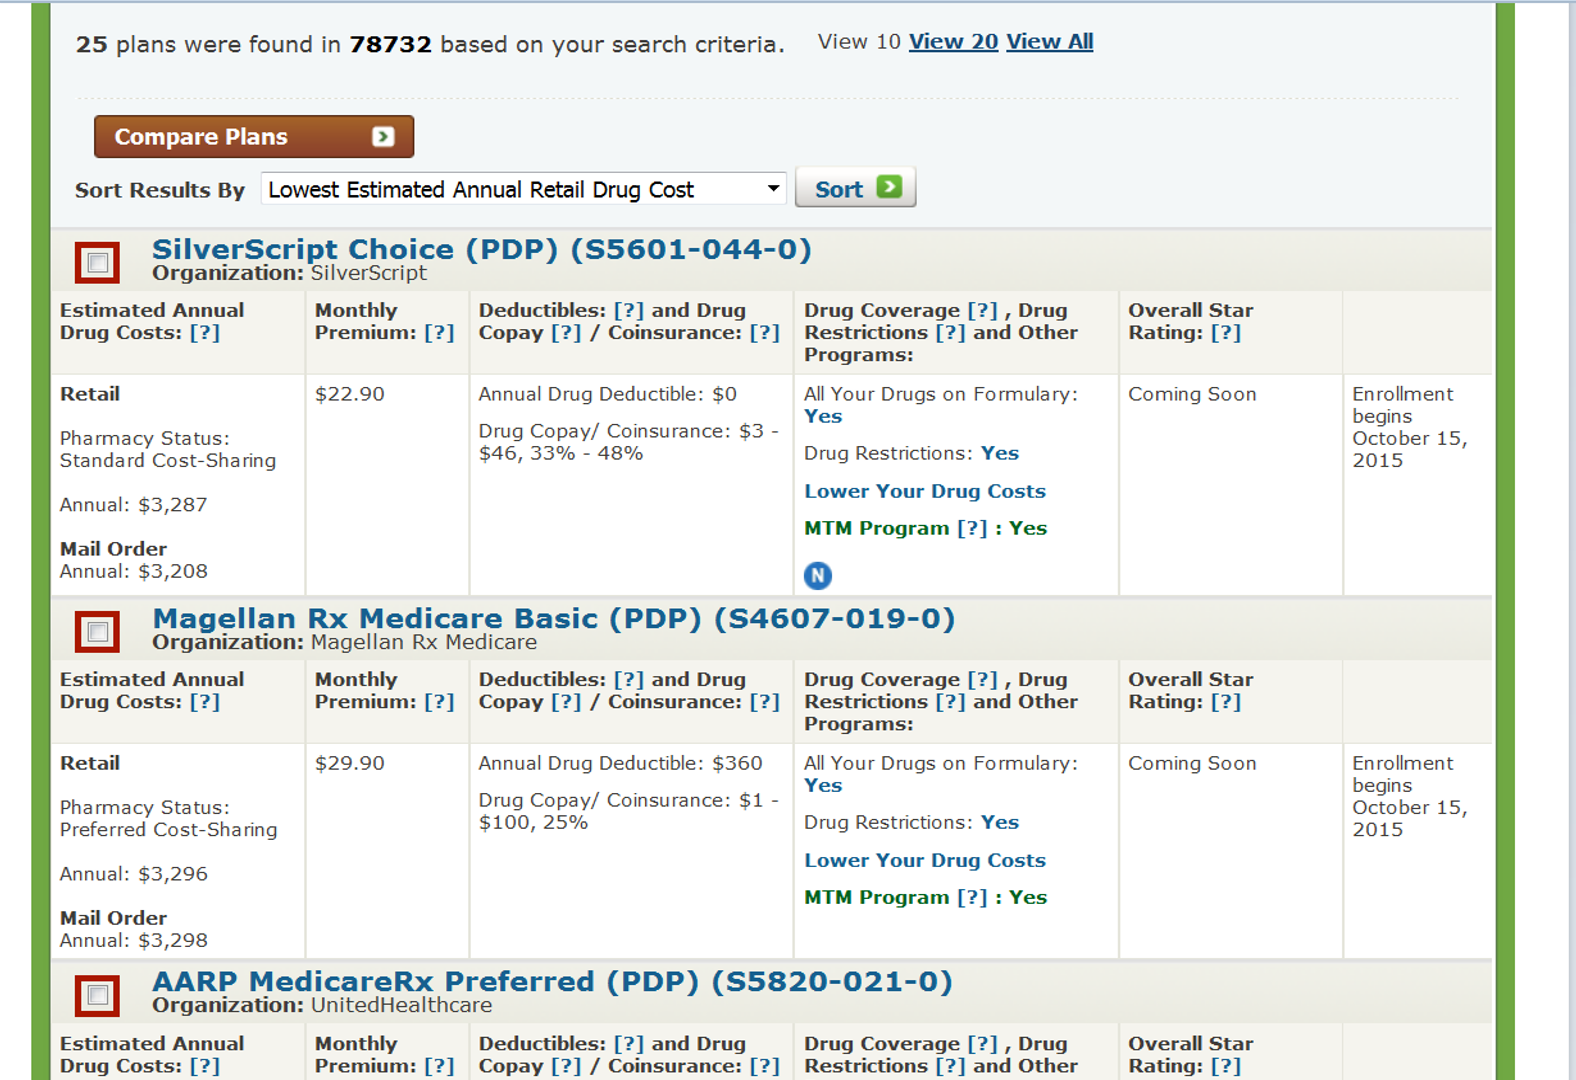
Task: Open Drug Copay help link for SilverScript
Action: (566, 333)
